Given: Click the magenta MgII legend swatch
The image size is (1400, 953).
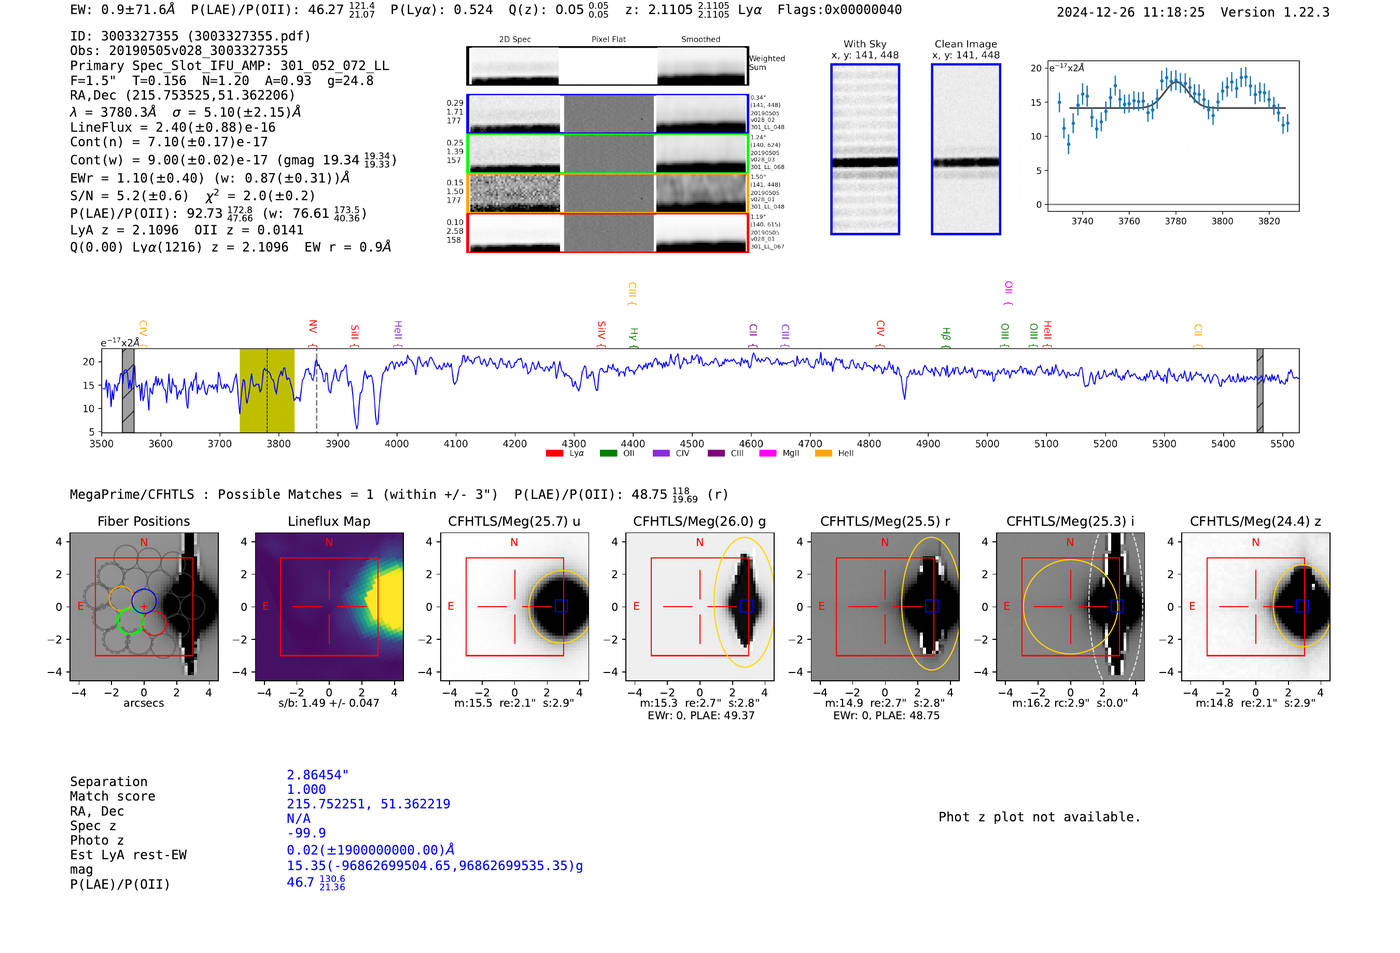Looking at the screenshot, I should point(767,454).
